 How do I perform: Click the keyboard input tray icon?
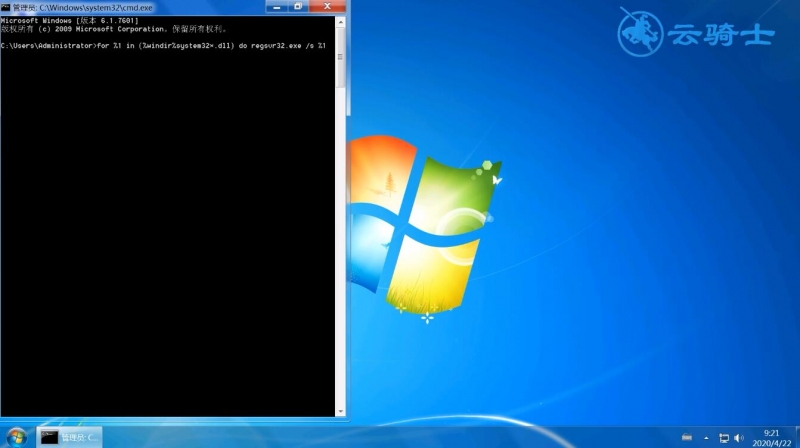pyautogui.click(x=687, y=437)
